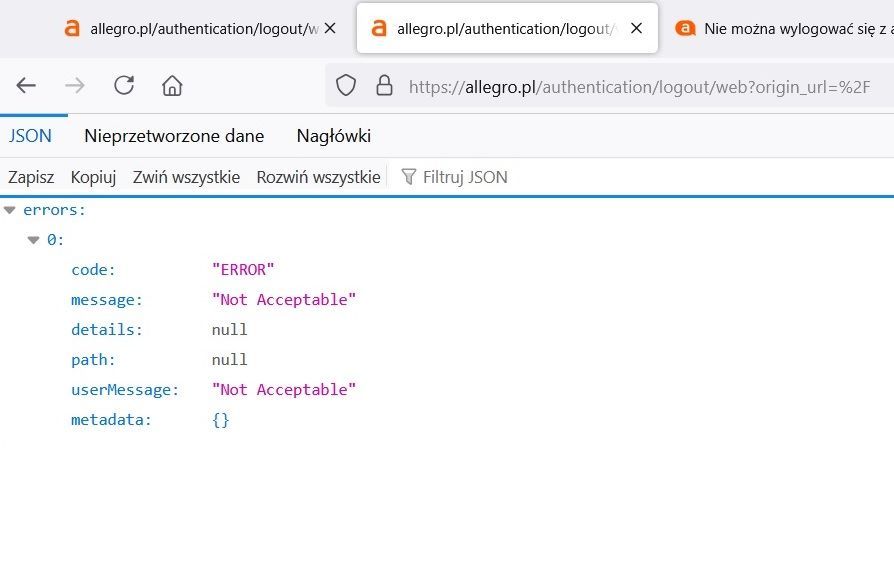Click the active tab's Allegro favicon
The width and height of the screenshot is (894, 588).
(x=379, y=28)
